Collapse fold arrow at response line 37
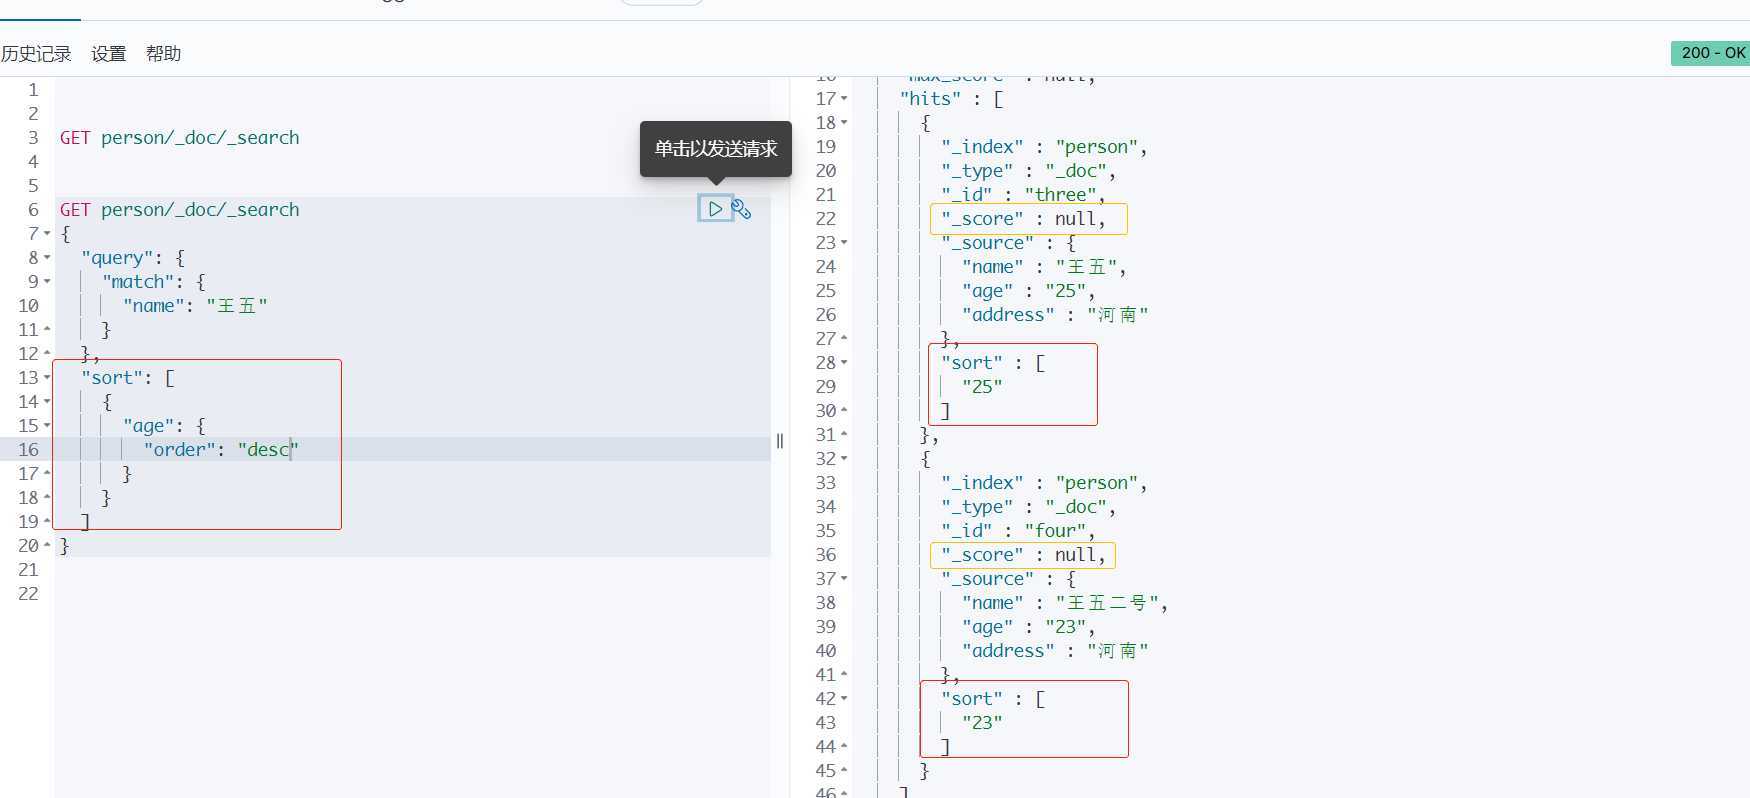This screenshot has width=1750, height=798. click(844, 579)
